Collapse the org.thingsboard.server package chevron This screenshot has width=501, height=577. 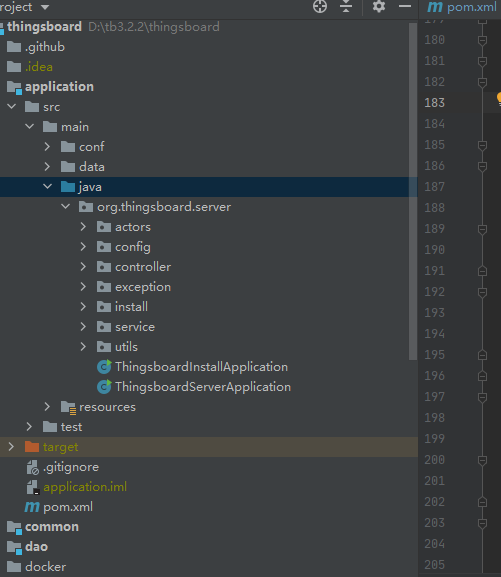(66, 206)
